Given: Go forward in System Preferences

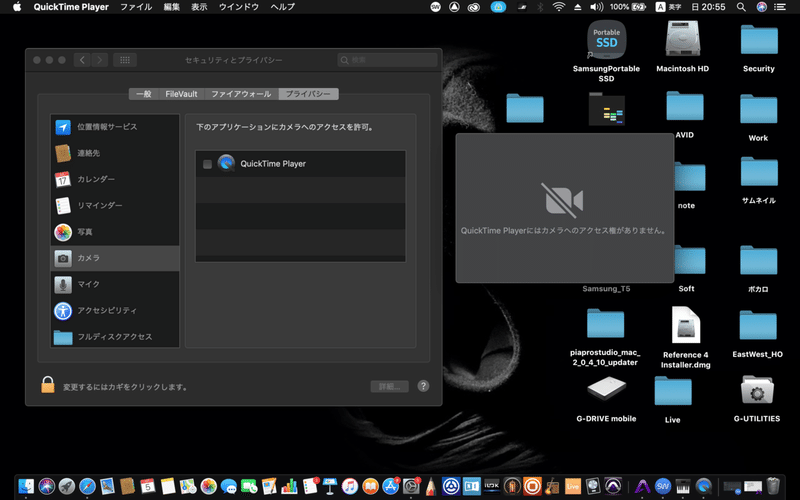Looking at the screenshot, I should coord(99,60).
